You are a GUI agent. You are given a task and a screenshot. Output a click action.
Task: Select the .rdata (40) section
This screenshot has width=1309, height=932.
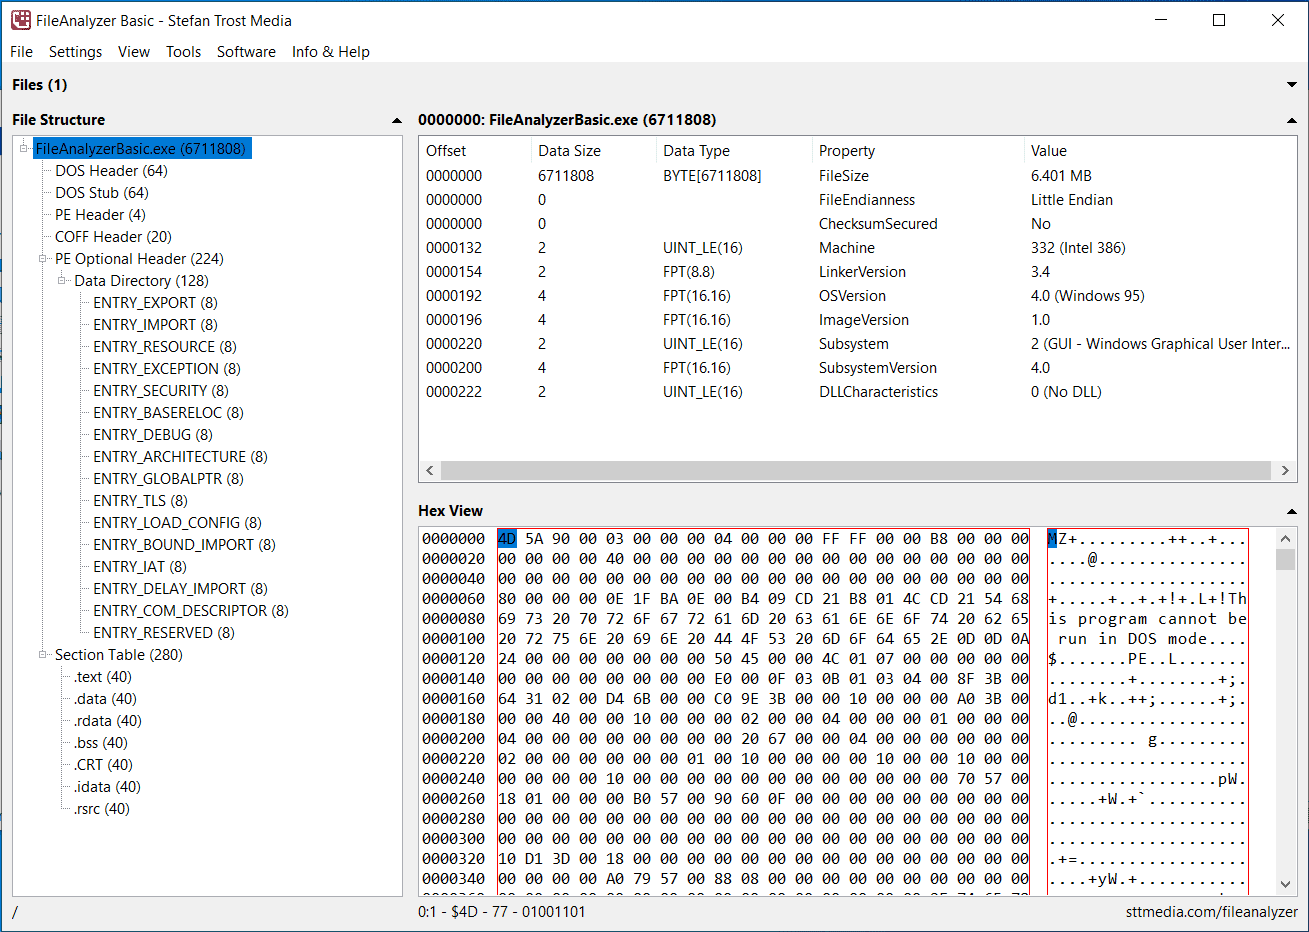108,721
